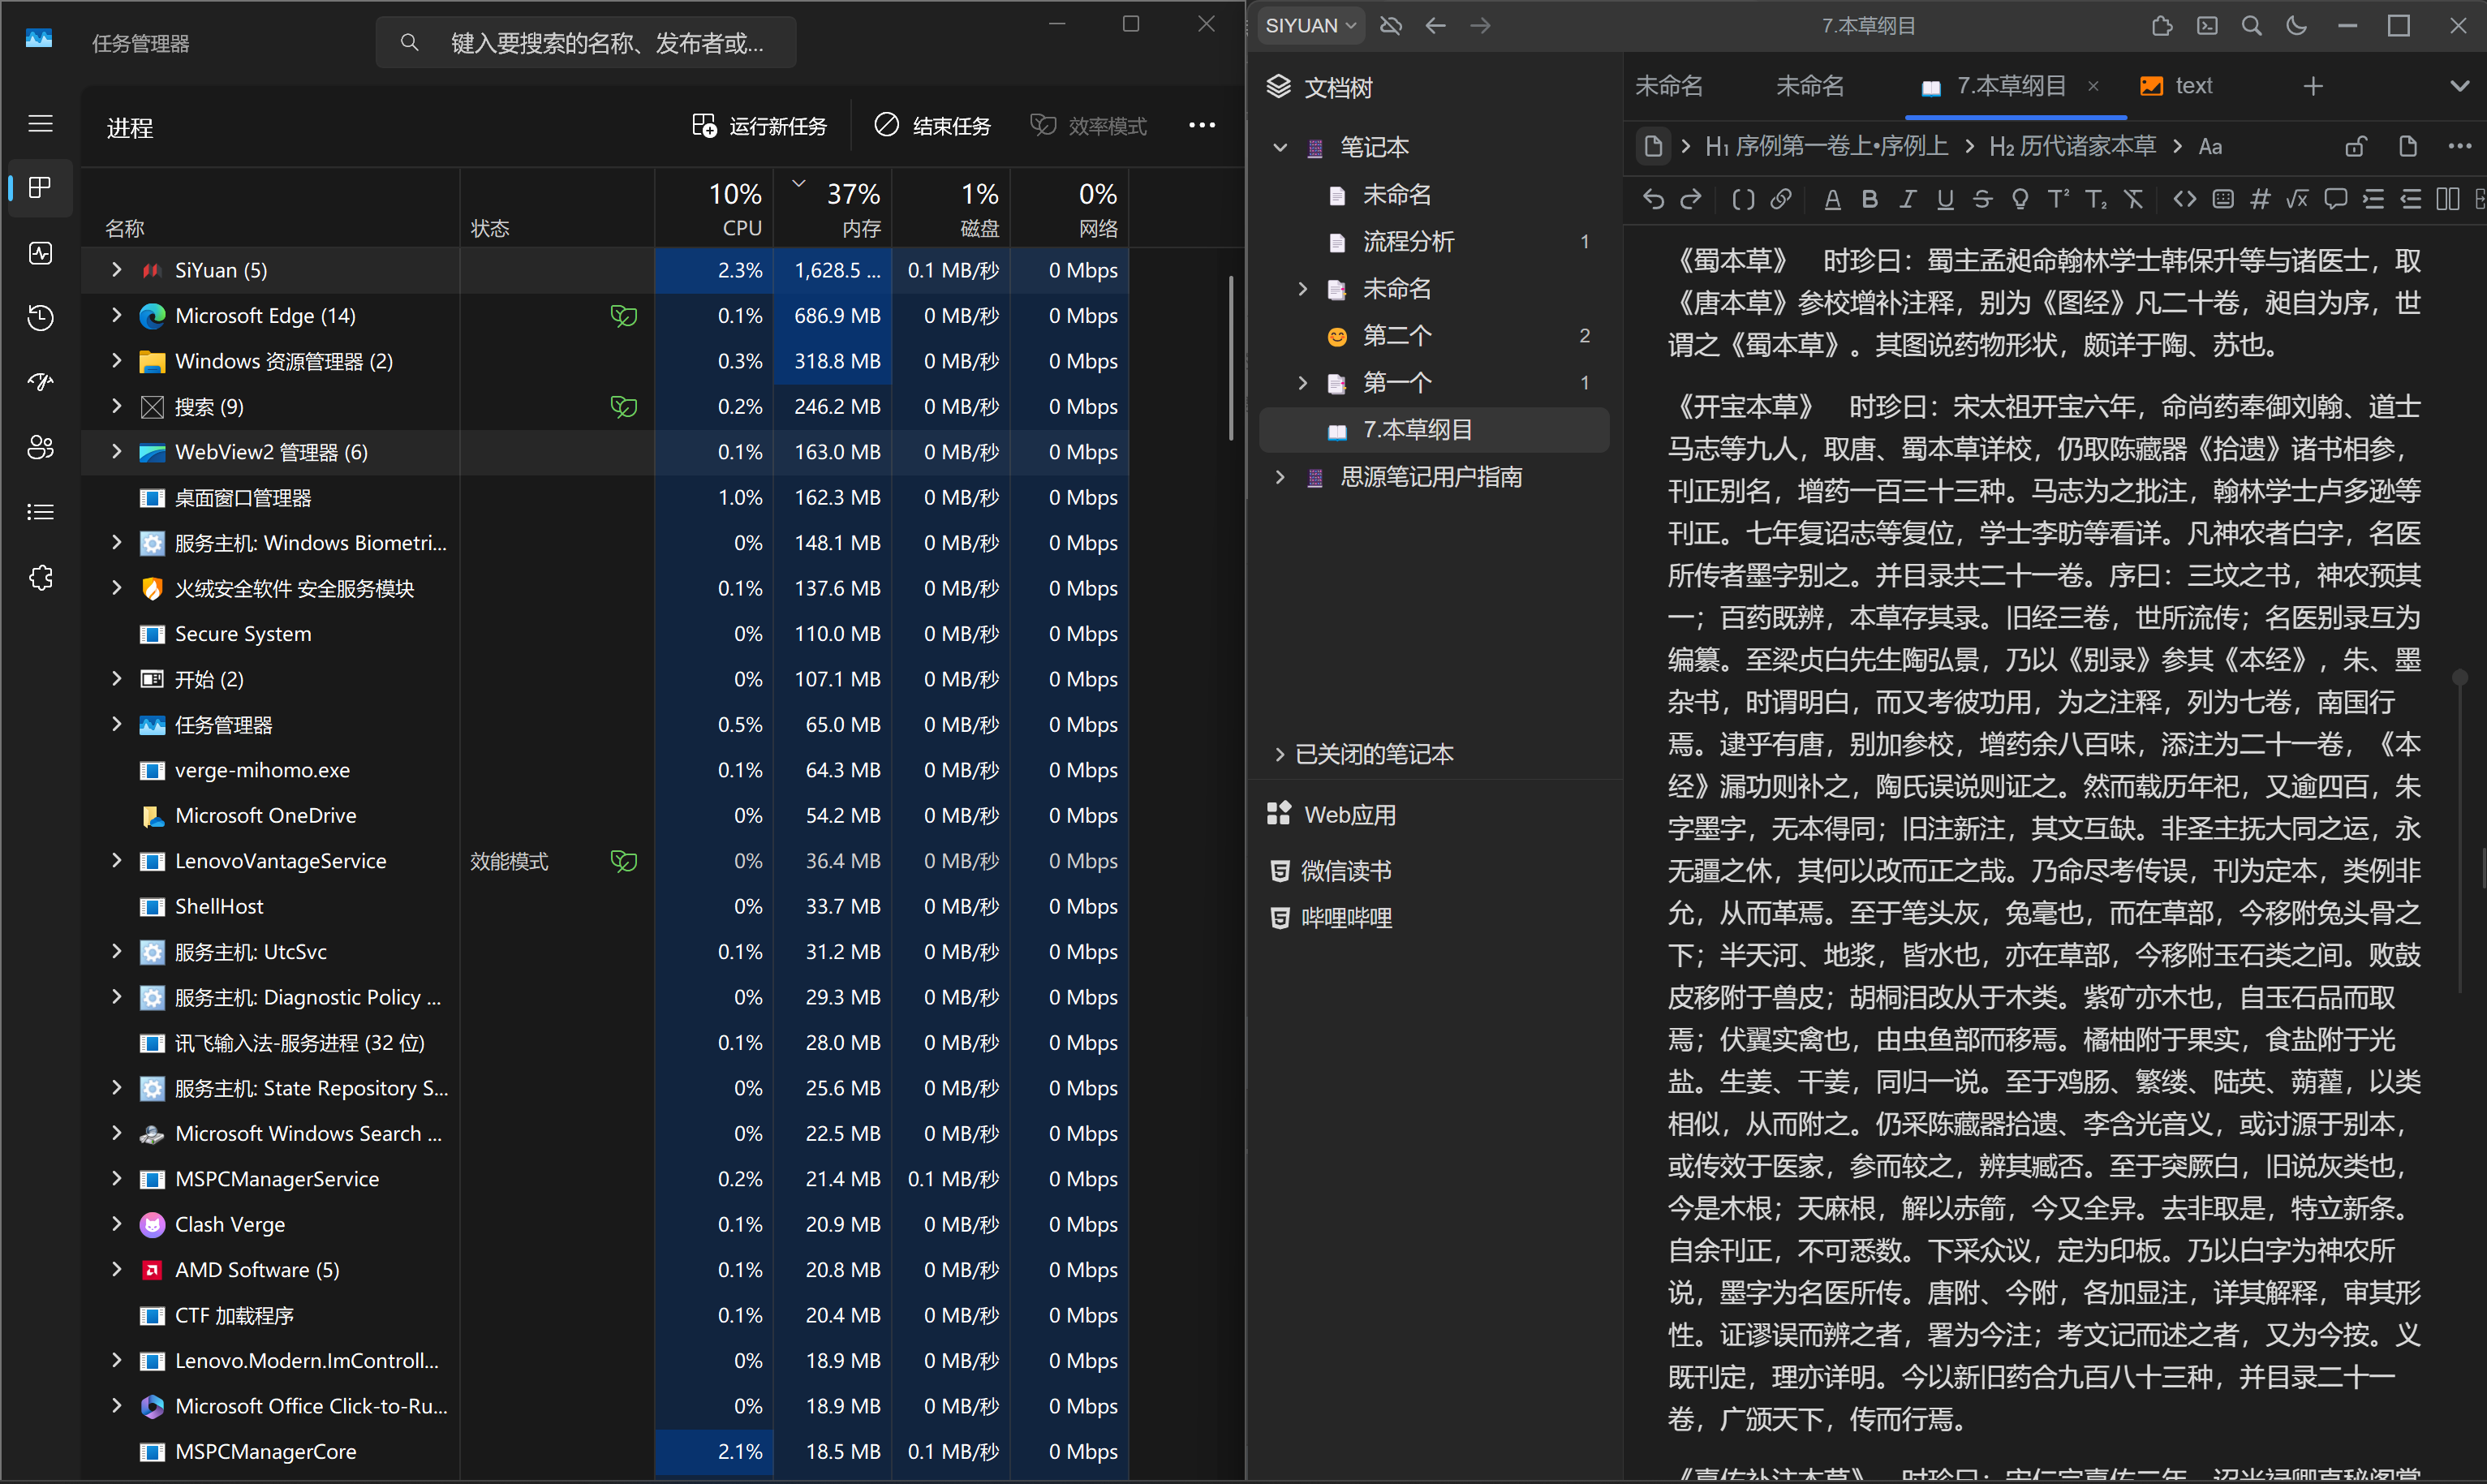This screenshot has height=1484, width=2487.
Task: Click the hyperlink insert icon
Action: point(1781,199)
